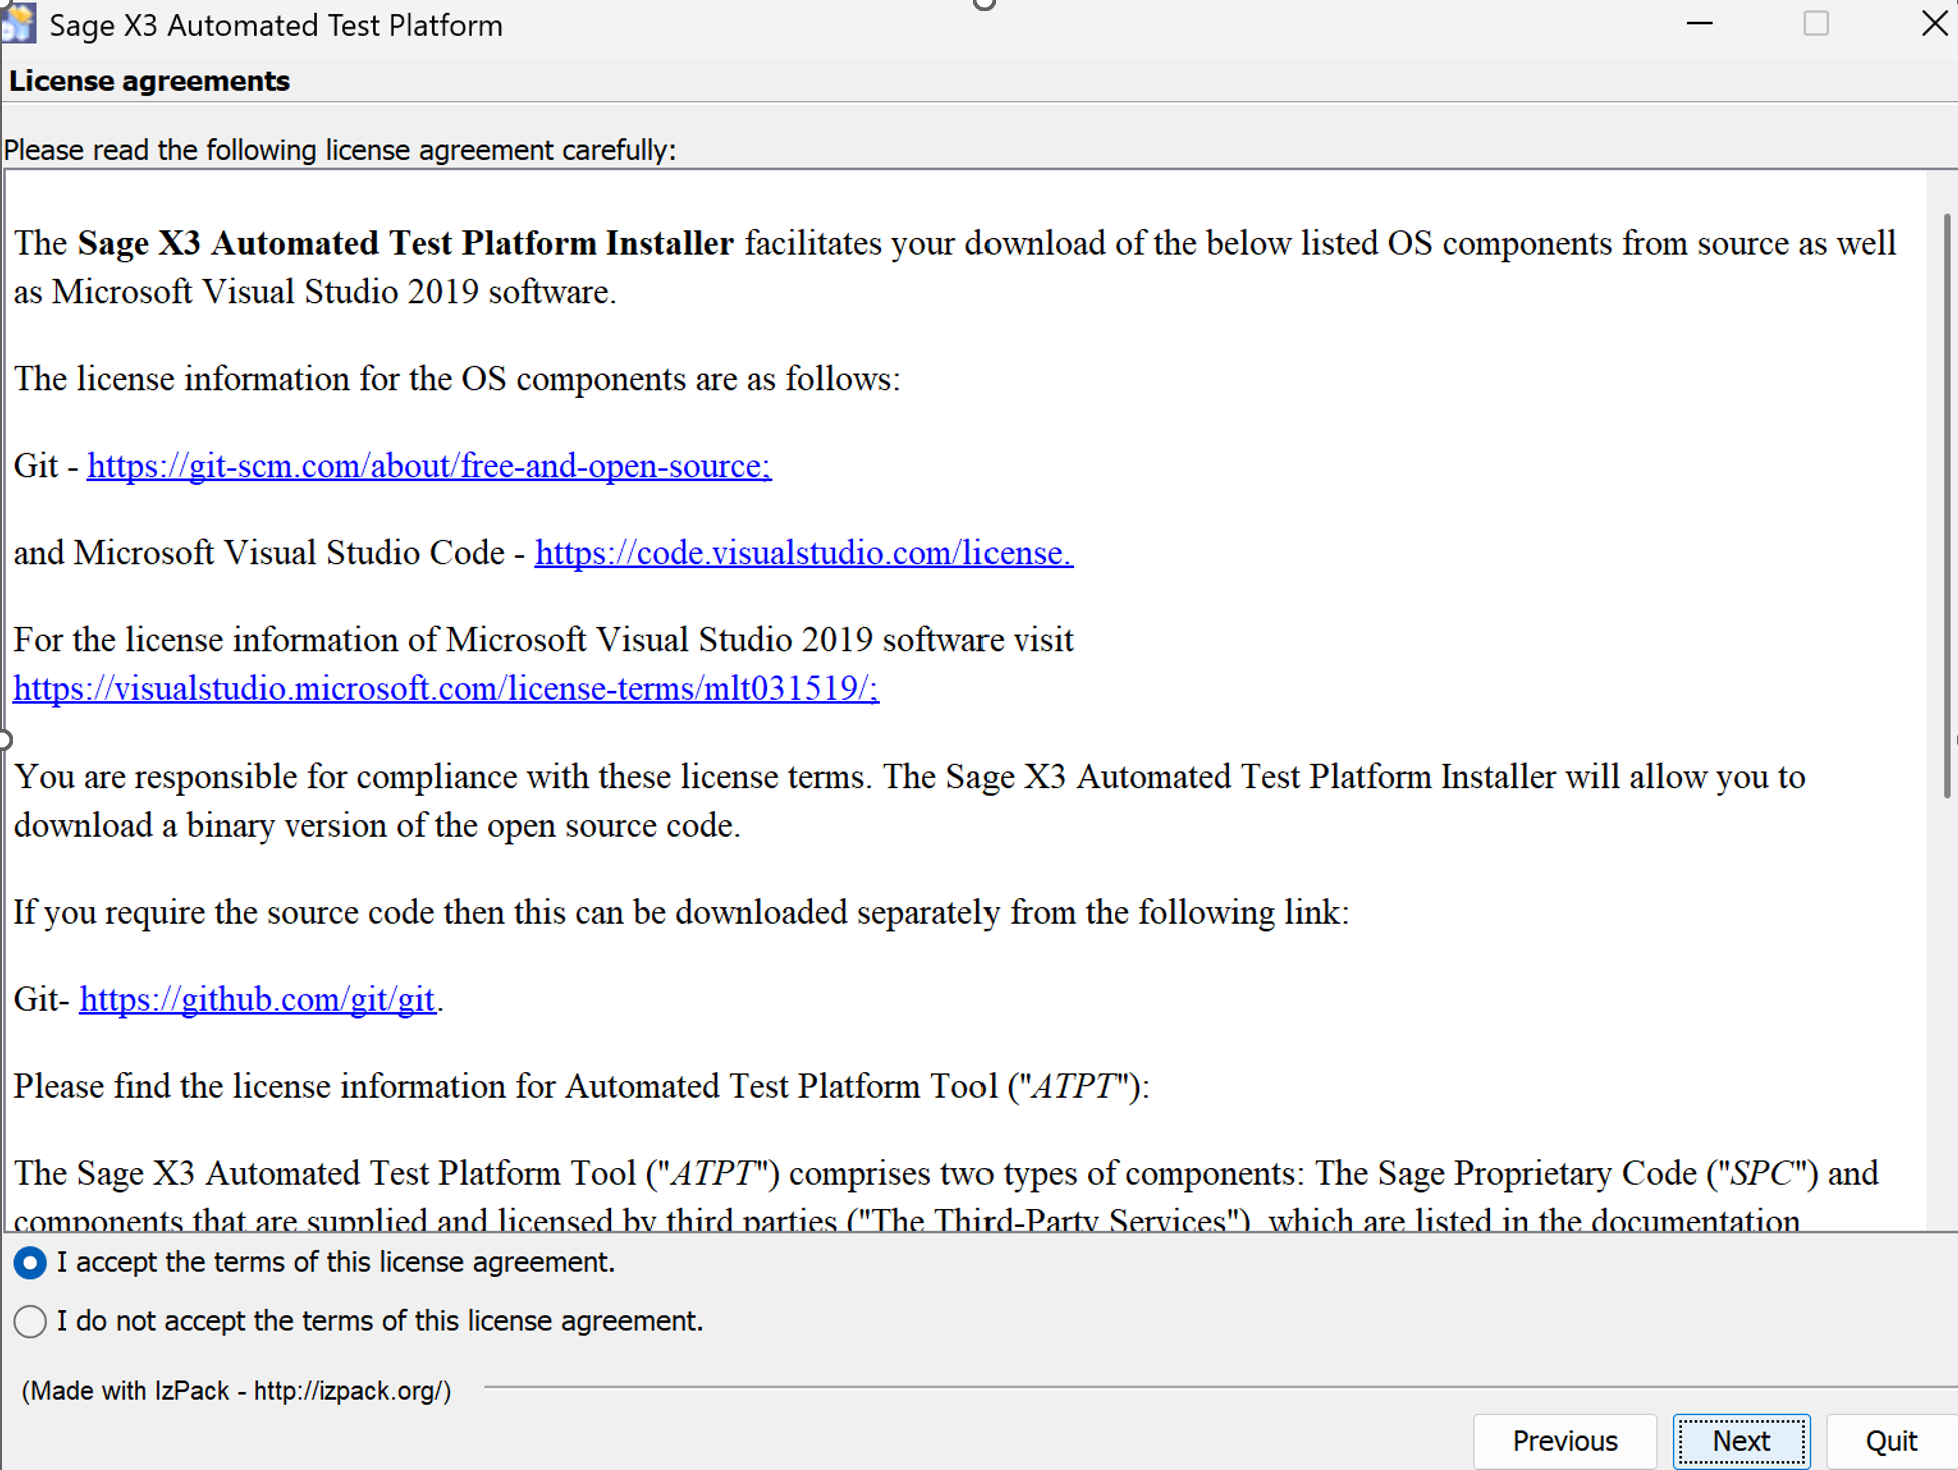Minimize the installer window
The height and width of the screenshot is (1470, 1958).
[x=1700, y=24]
